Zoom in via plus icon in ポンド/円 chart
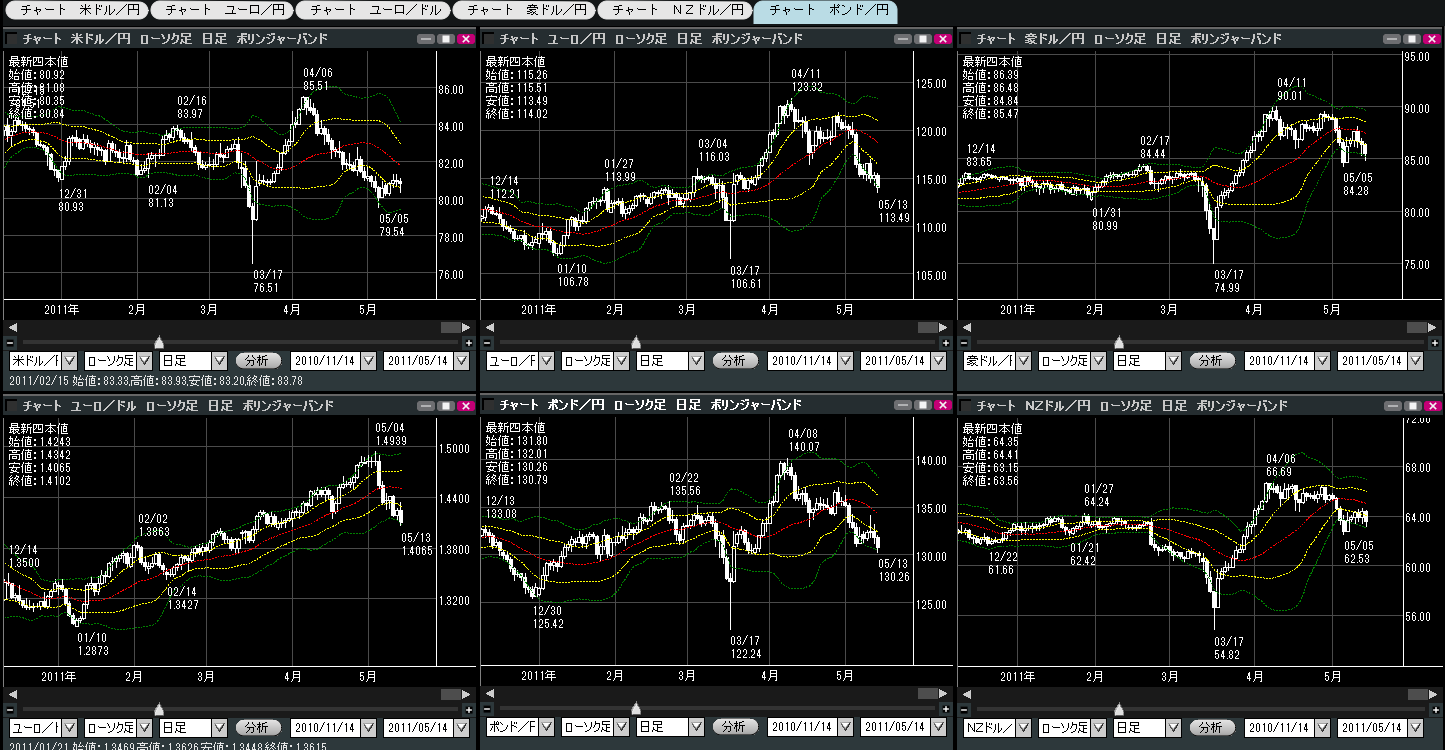The height and width of the screenshot is (750, 1445). pos(945,710)
